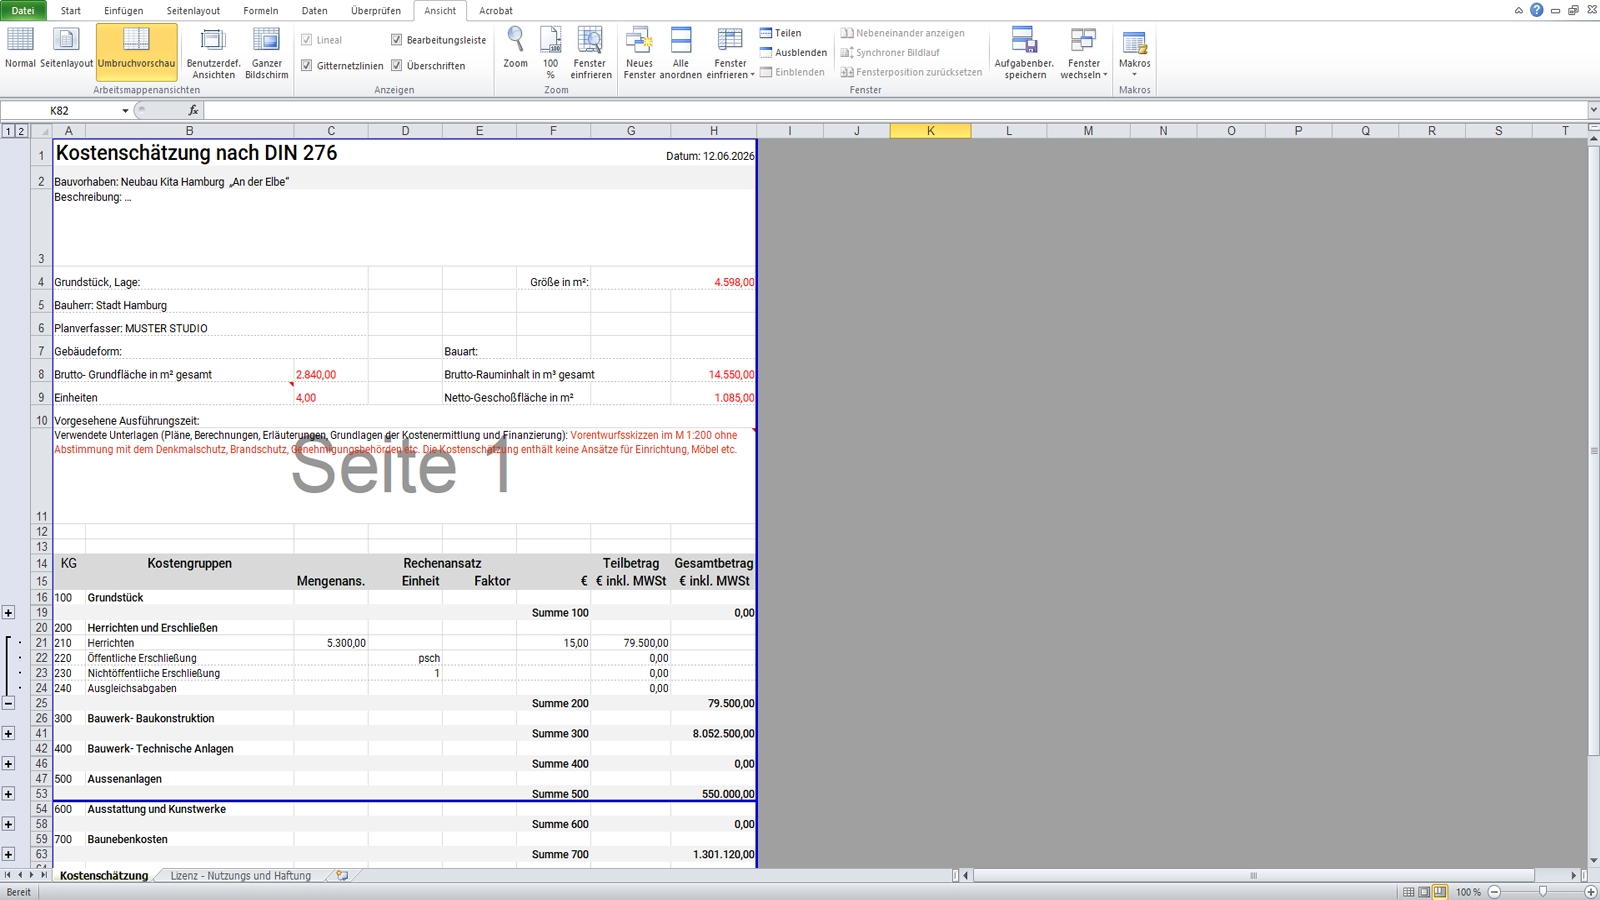The image size is (1600, 900).
Task: Toggle Bearbeitungsleiste checkbox
Action: coord(397,40)
